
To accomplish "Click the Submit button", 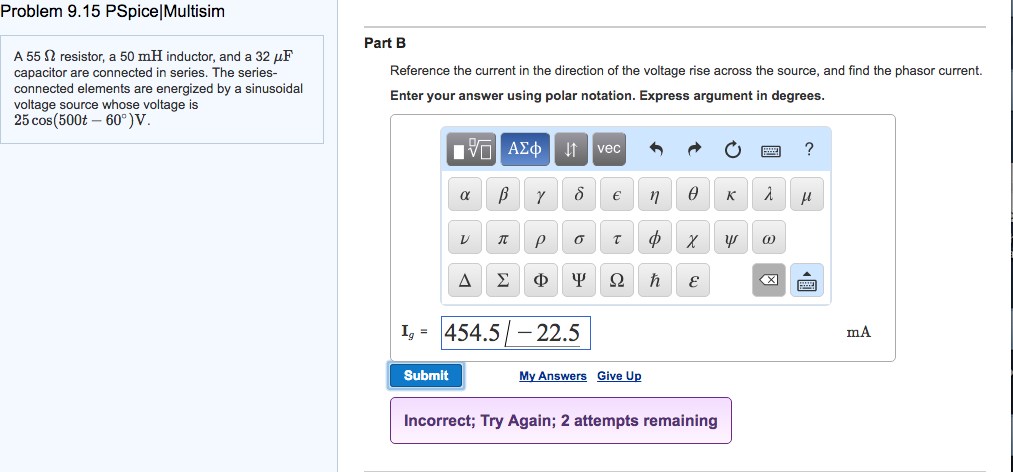I will point(426,375).
